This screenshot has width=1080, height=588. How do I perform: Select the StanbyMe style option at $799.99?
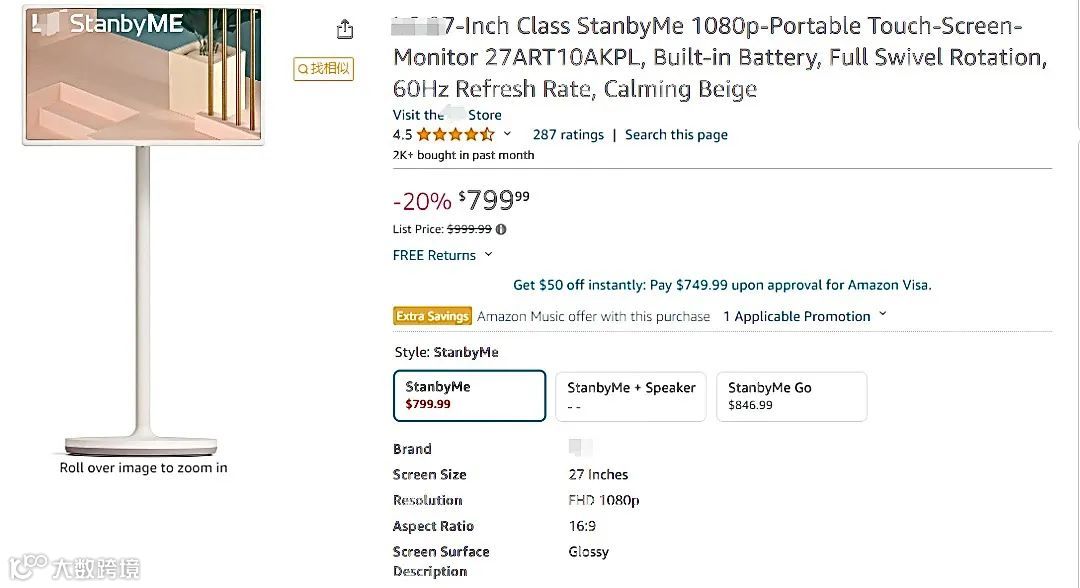pyautogui.click(x=469, y=396)
